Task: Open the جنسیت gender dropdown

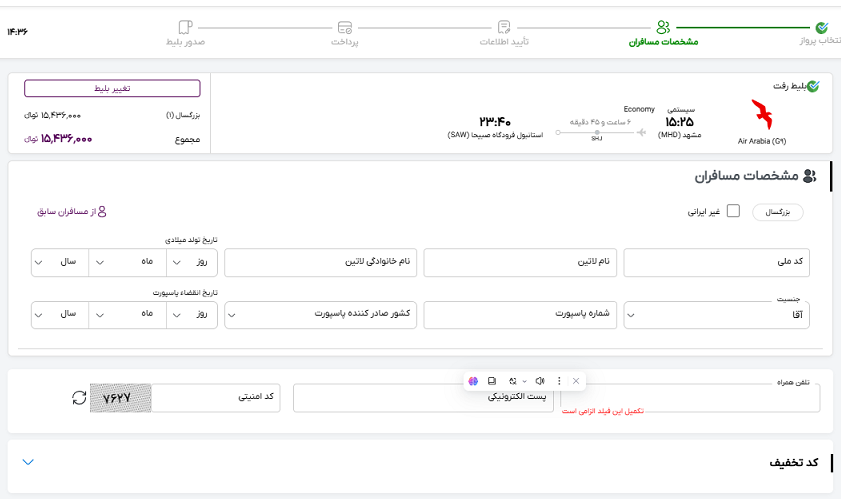Action: pyautogui.click(x=717, y=313)
